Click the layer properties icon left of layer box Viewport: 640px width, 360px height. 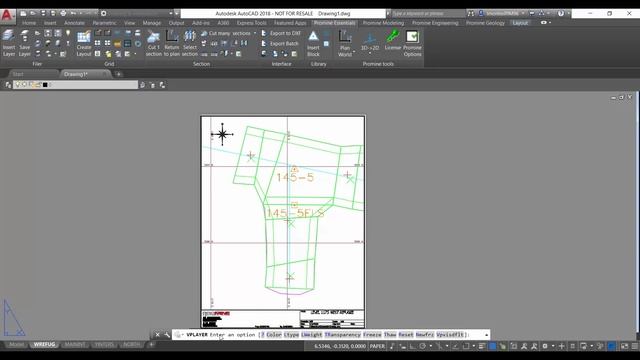(x=8, y=85)
